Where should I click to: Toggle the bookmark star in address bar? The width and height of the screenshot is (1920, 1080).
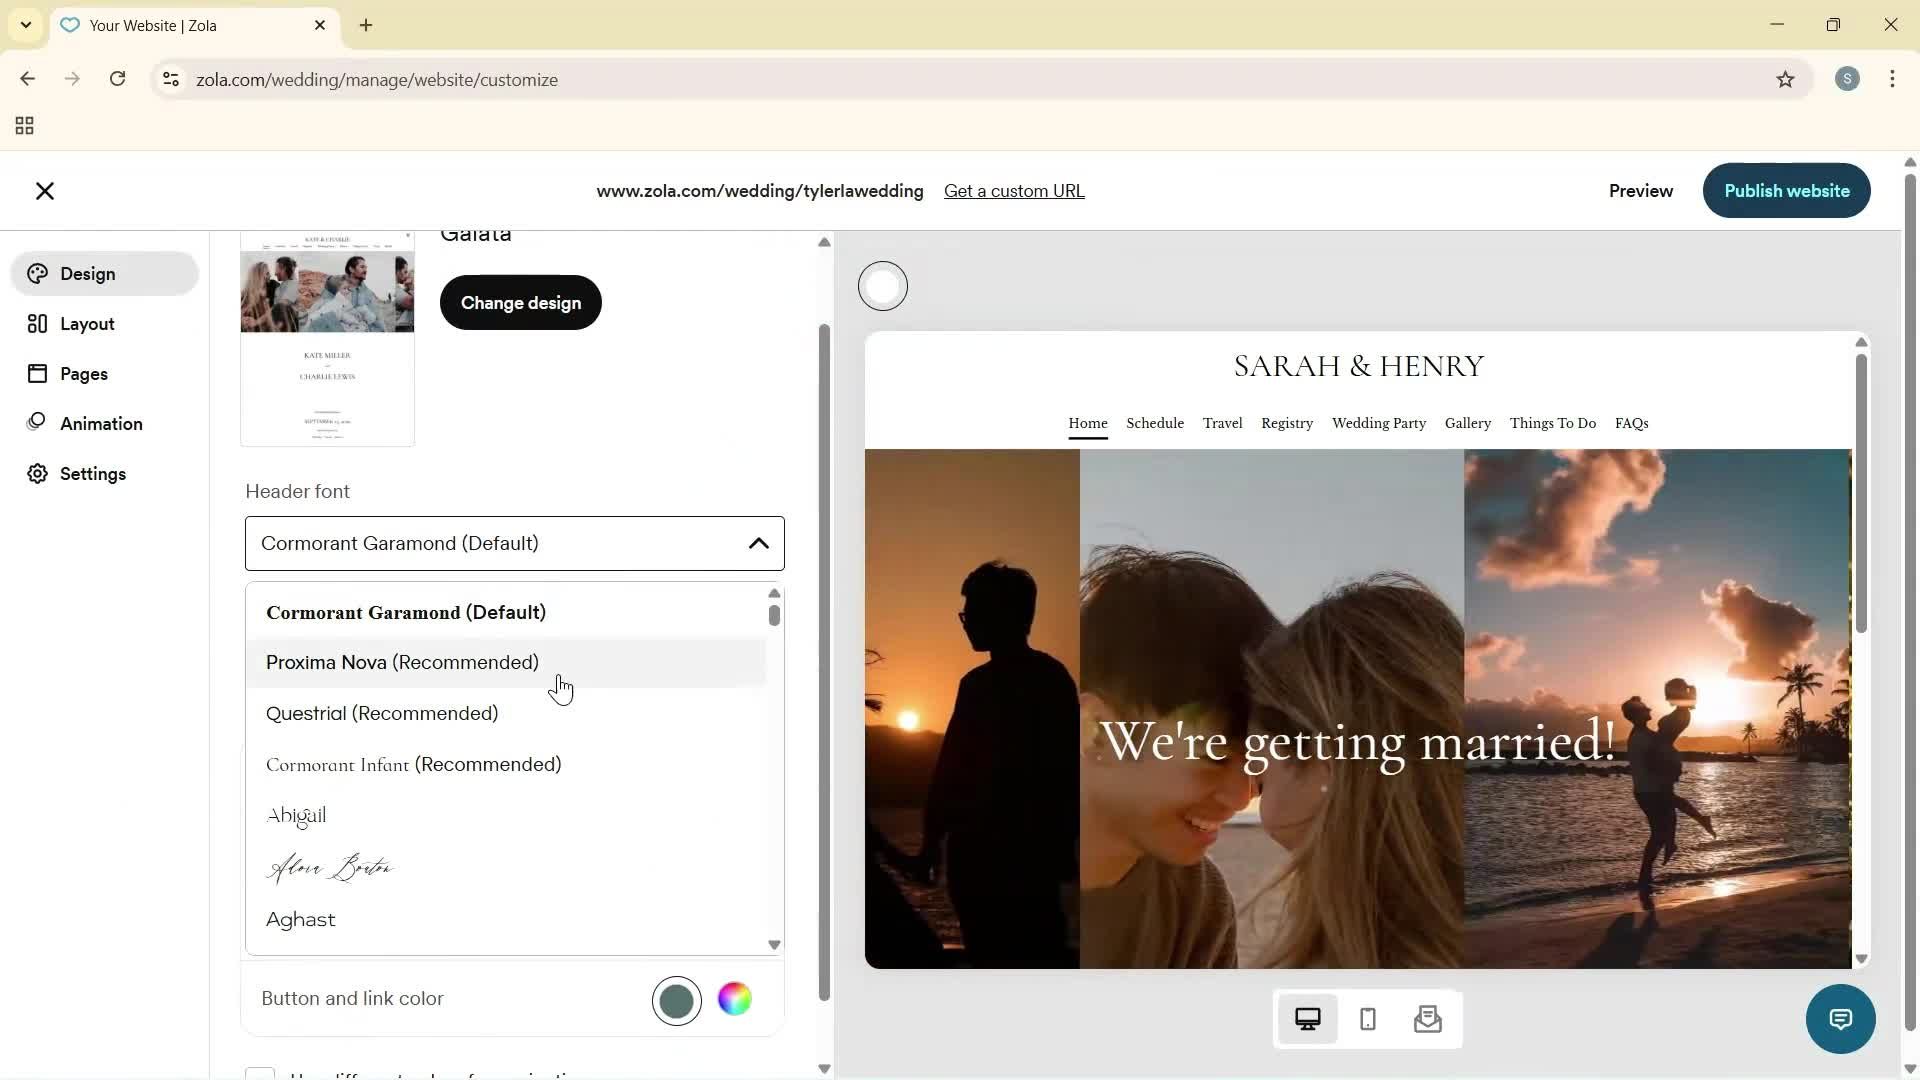click(x=1787, y=79)
